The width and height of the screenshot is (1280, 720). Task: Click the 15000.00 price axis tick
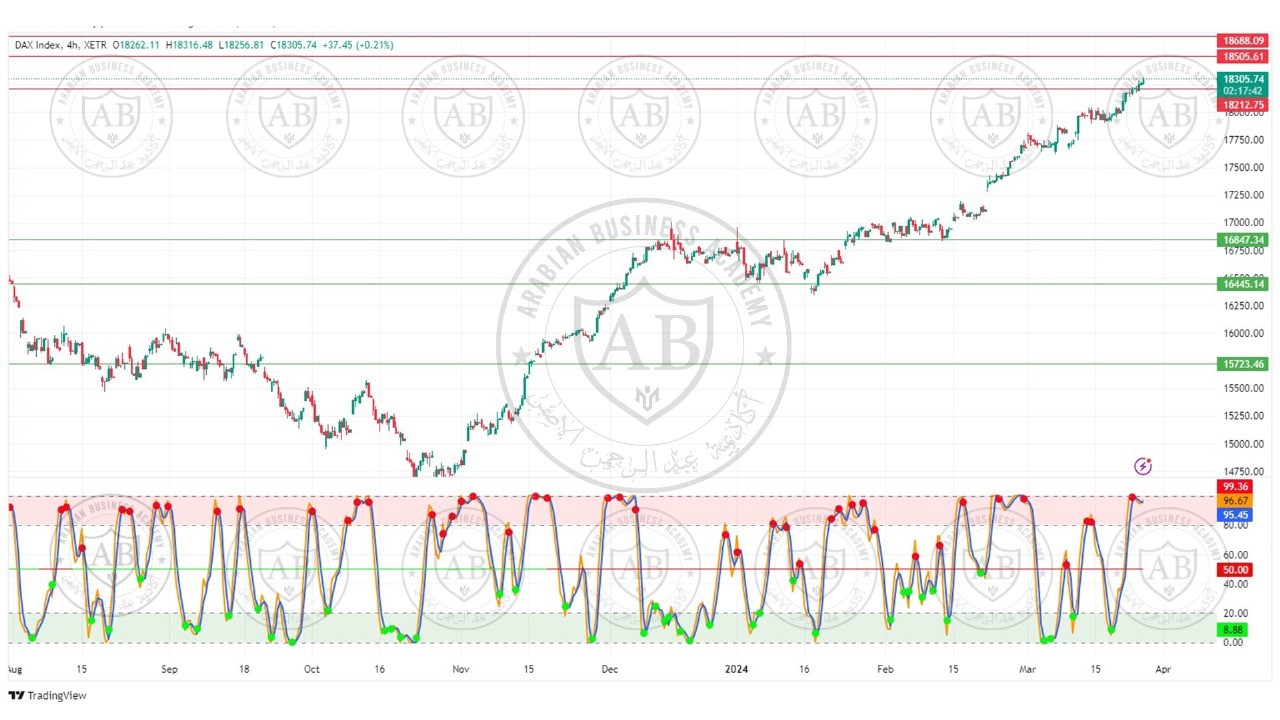pyautogui.click(x=1243, y=445)
